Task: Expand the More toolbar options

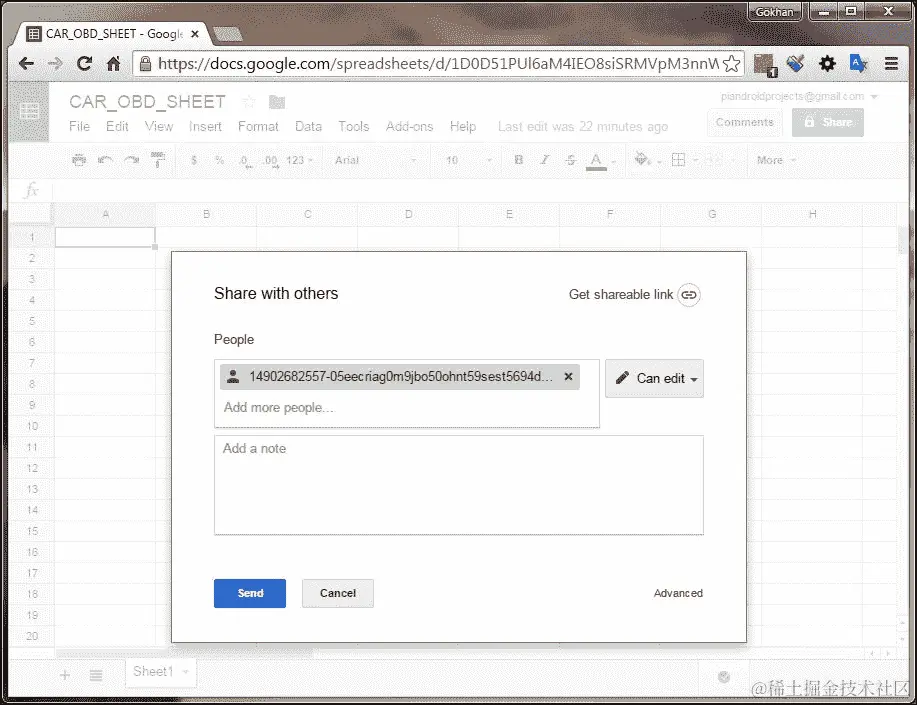Action: 776,160
